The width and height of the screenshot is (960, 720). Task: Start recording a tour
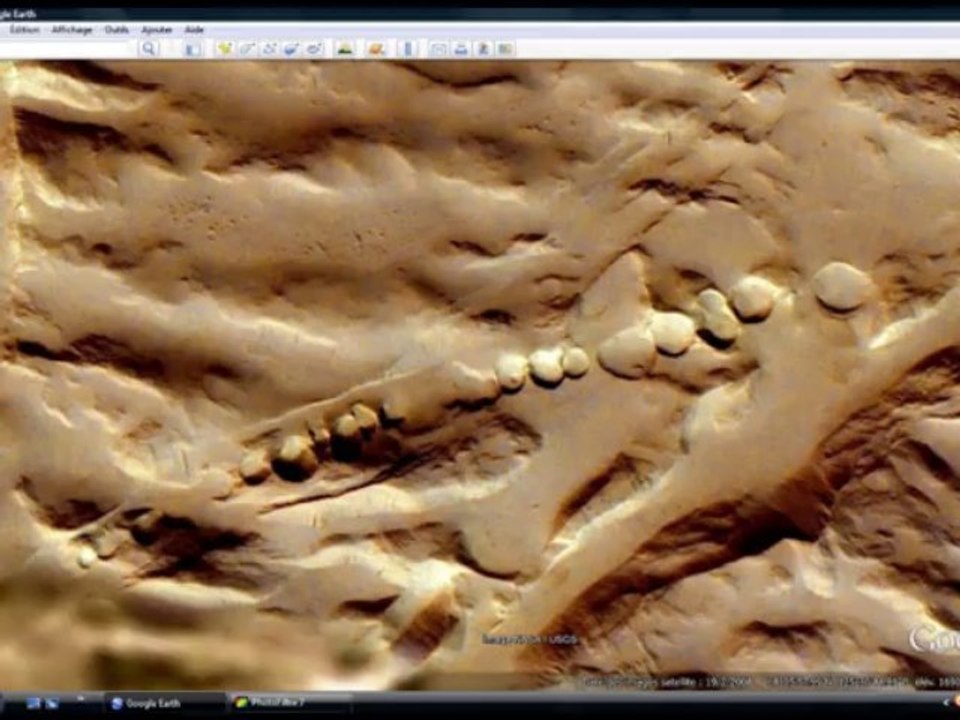[x=314, y=48]
